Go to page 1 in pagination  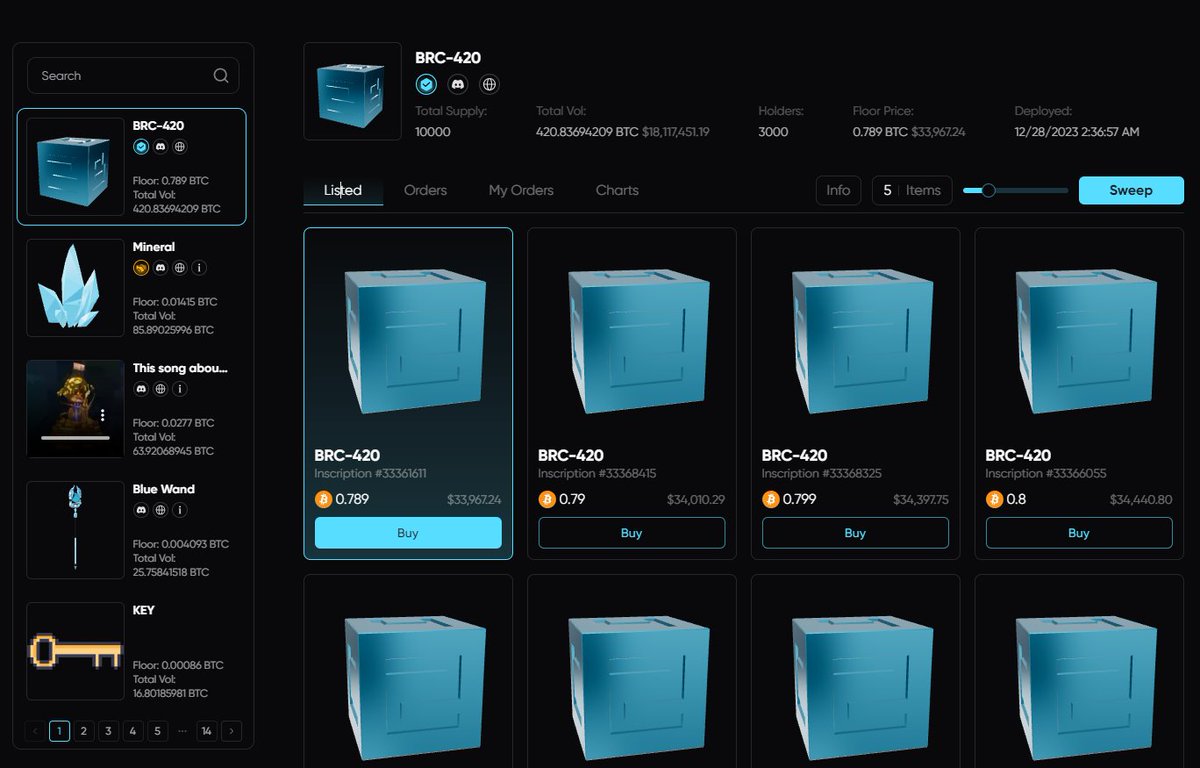click(59, 731)
